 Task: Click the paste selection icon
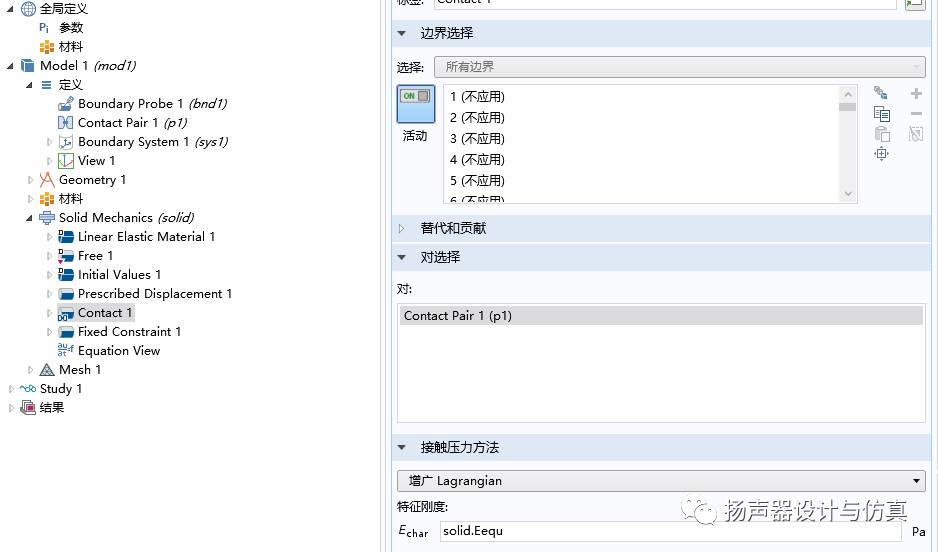pos(881,134)
